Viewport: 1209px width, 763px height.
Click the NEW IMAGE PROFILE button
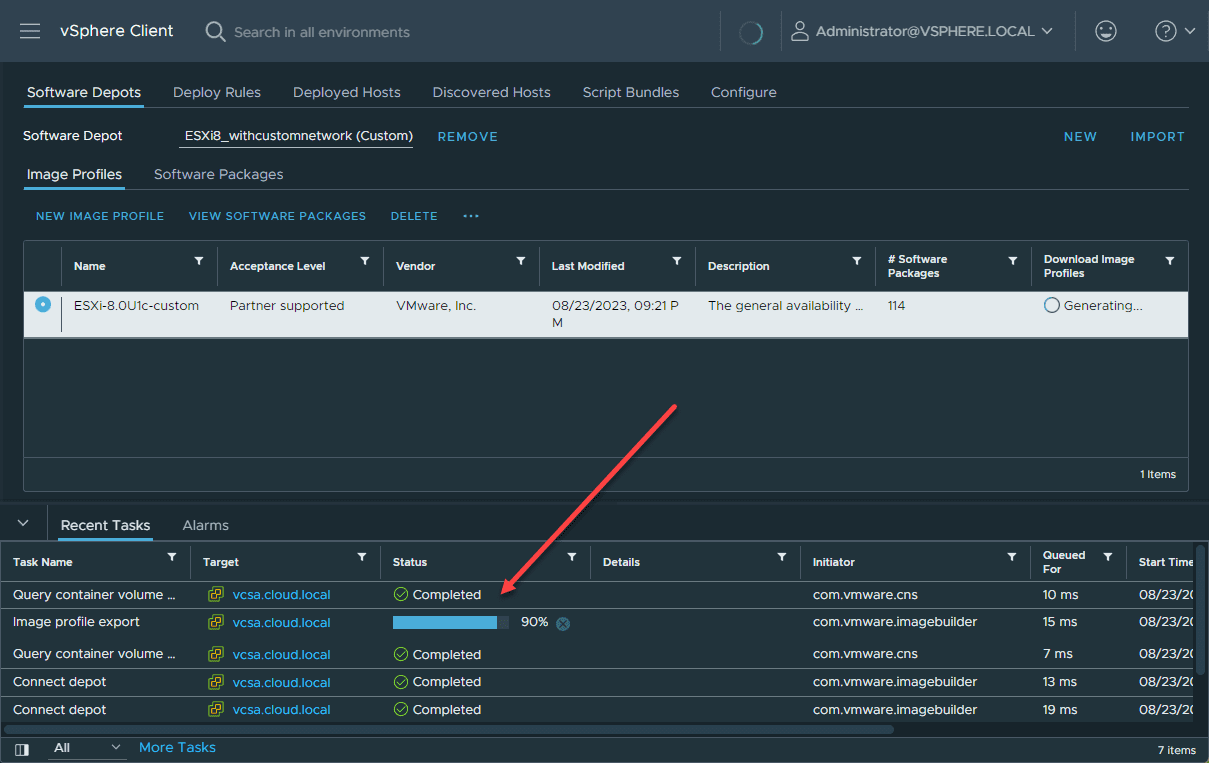click(100, 216)
